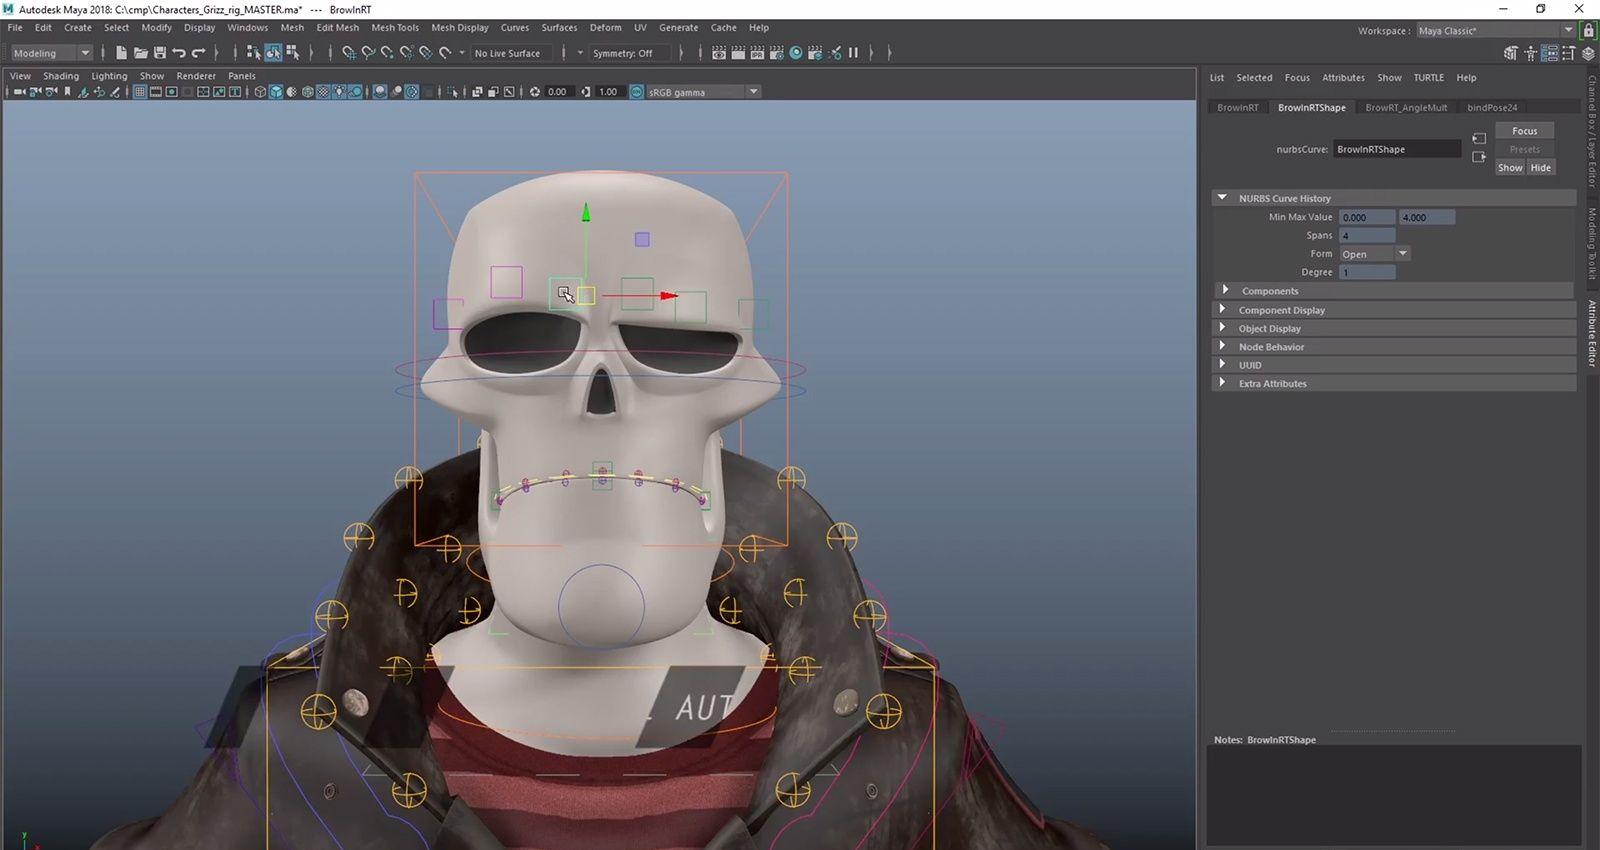This screenshot has width=1600, height=850.
Task: Switch to the BrowRT_AngleMult tab
Action: (x=1406, y=107)
